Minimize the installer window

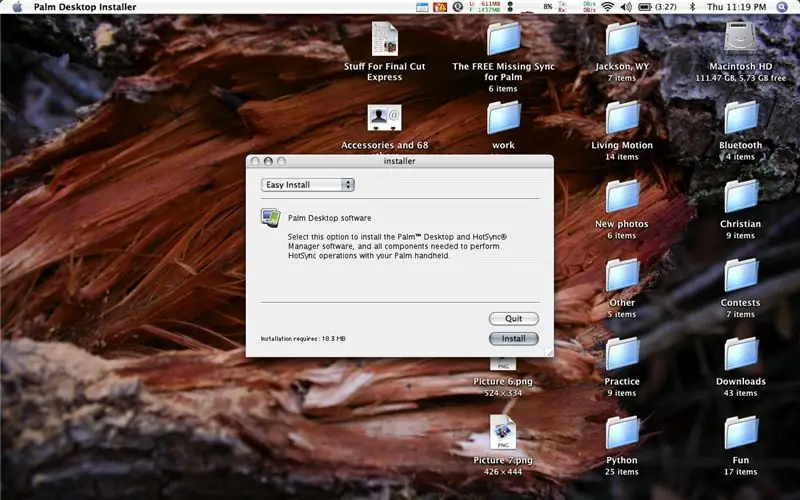pos(268,161)
